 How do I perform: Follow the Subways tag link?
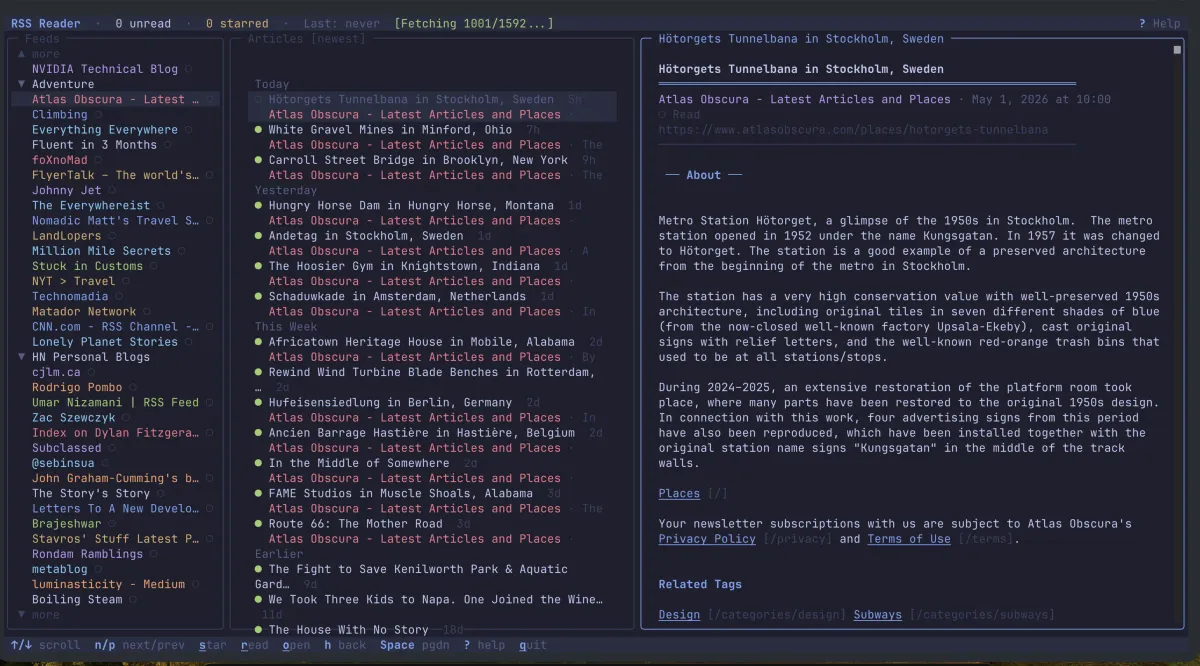(x=877, y=615)
